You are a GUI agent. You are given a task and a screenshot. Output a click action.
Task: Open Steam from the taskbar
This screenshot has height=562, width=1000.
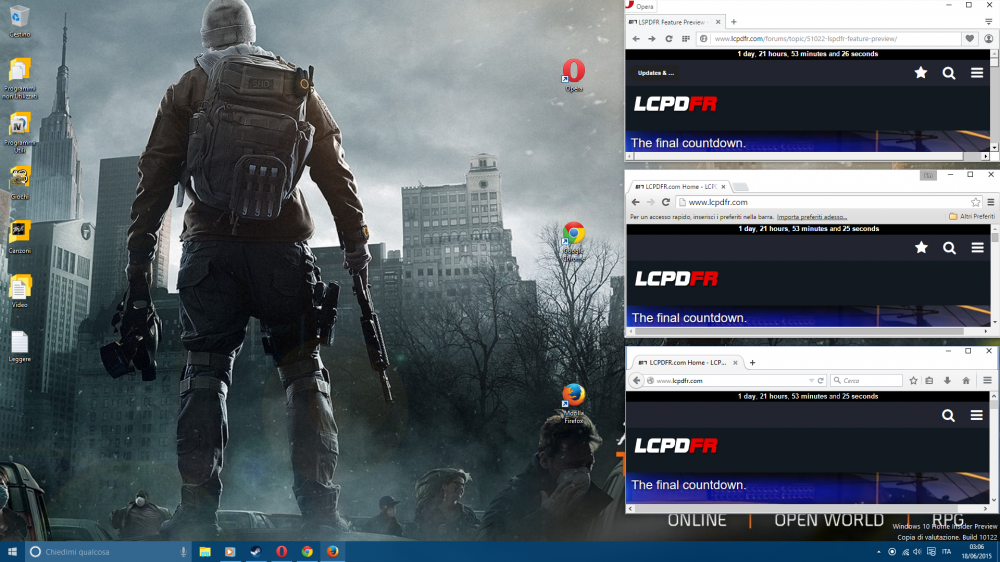256,552
